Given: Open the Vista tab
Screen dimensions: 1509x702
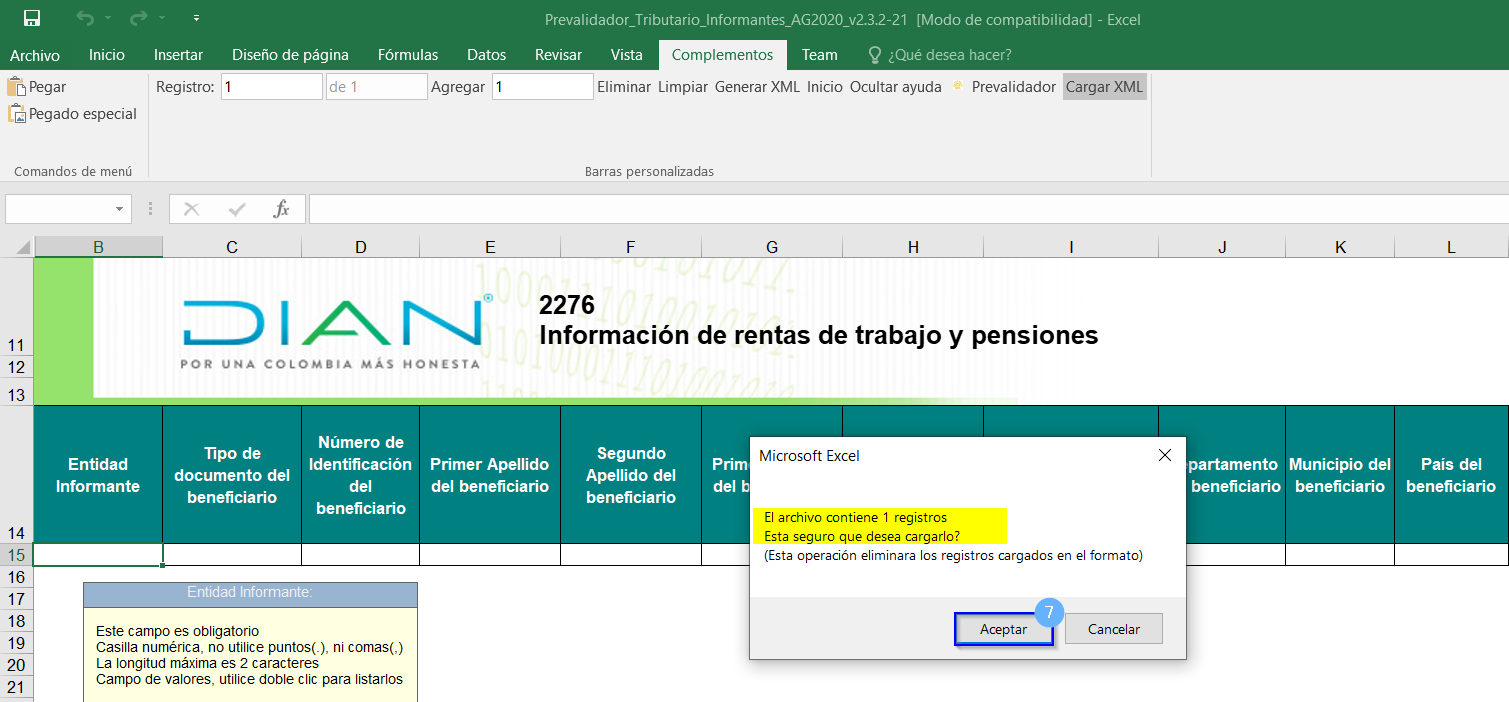Looking at the screenshot, I should point(627,55).
